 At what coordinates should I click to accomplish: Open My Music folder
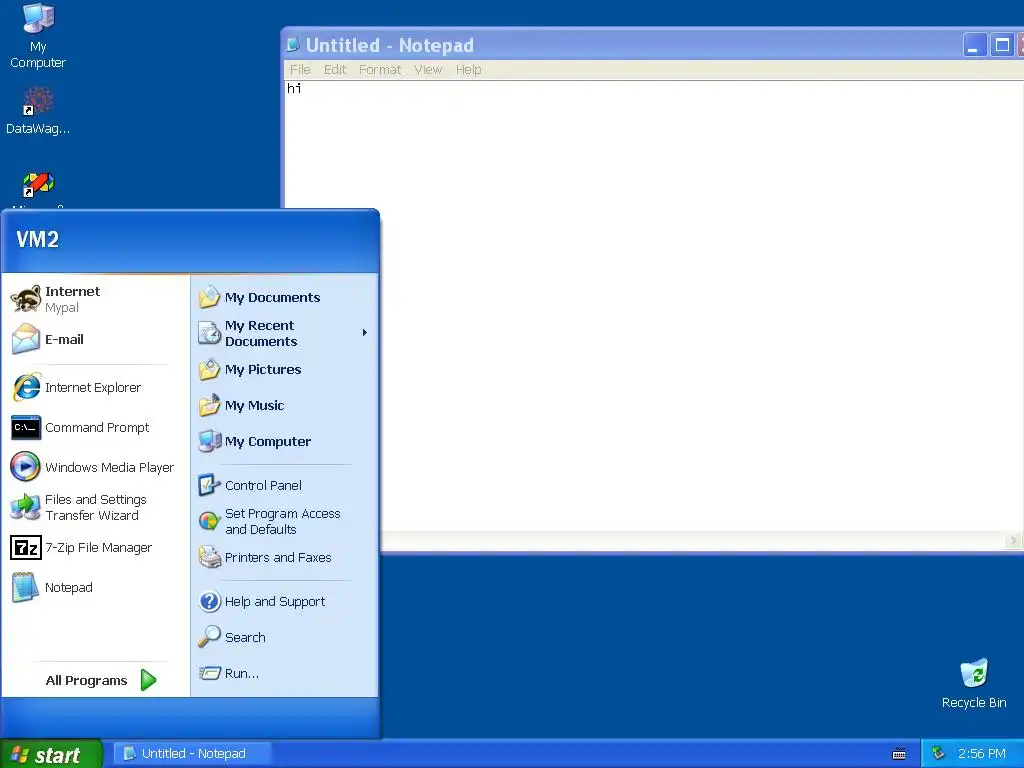284,406
